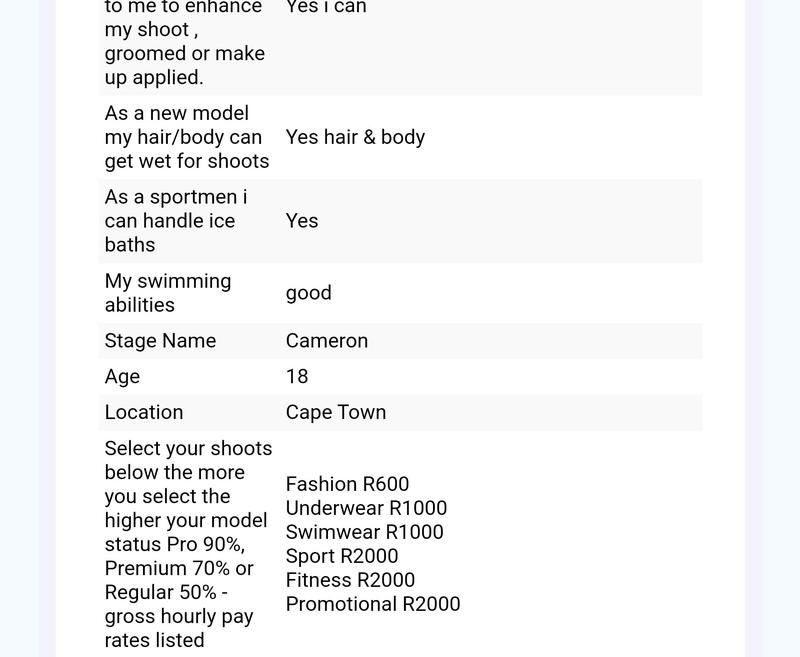Viewport: 800px width, 657px height.
Task: Click the 'Cape Town' location value
Action: pyautogui.click(x=335, y=413)
